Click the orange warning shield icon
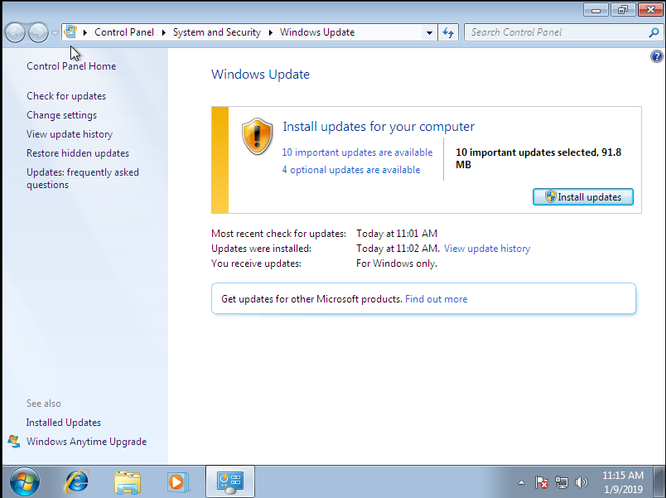The height and width of the screenshot is (498, 666). click(x=257, y=136)
